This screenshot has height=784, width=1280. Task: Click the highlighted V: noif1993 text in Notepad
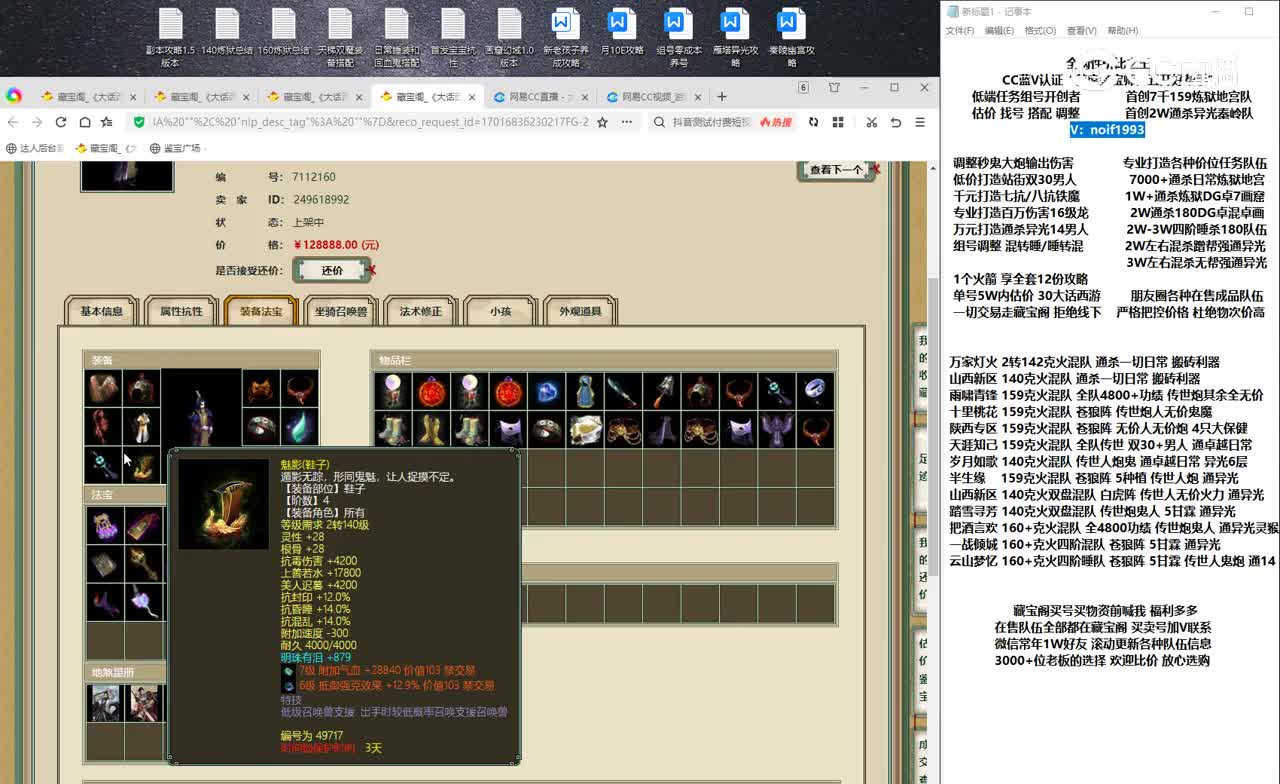coord(1106,130)
